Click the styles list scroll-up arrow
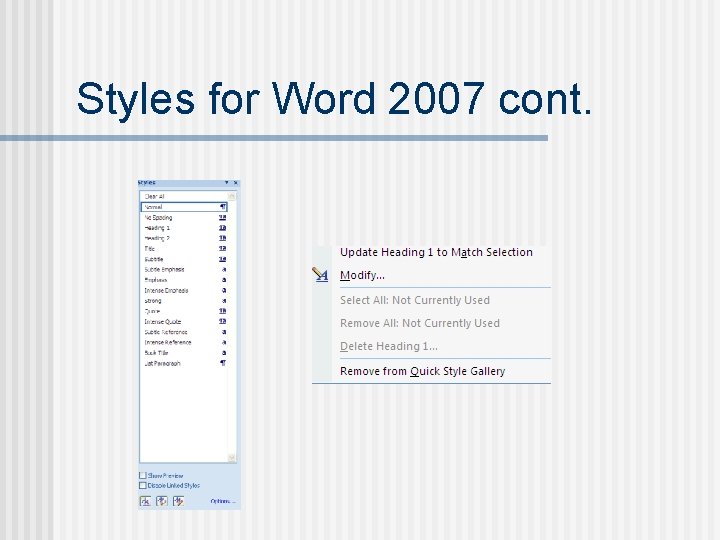 232,197
